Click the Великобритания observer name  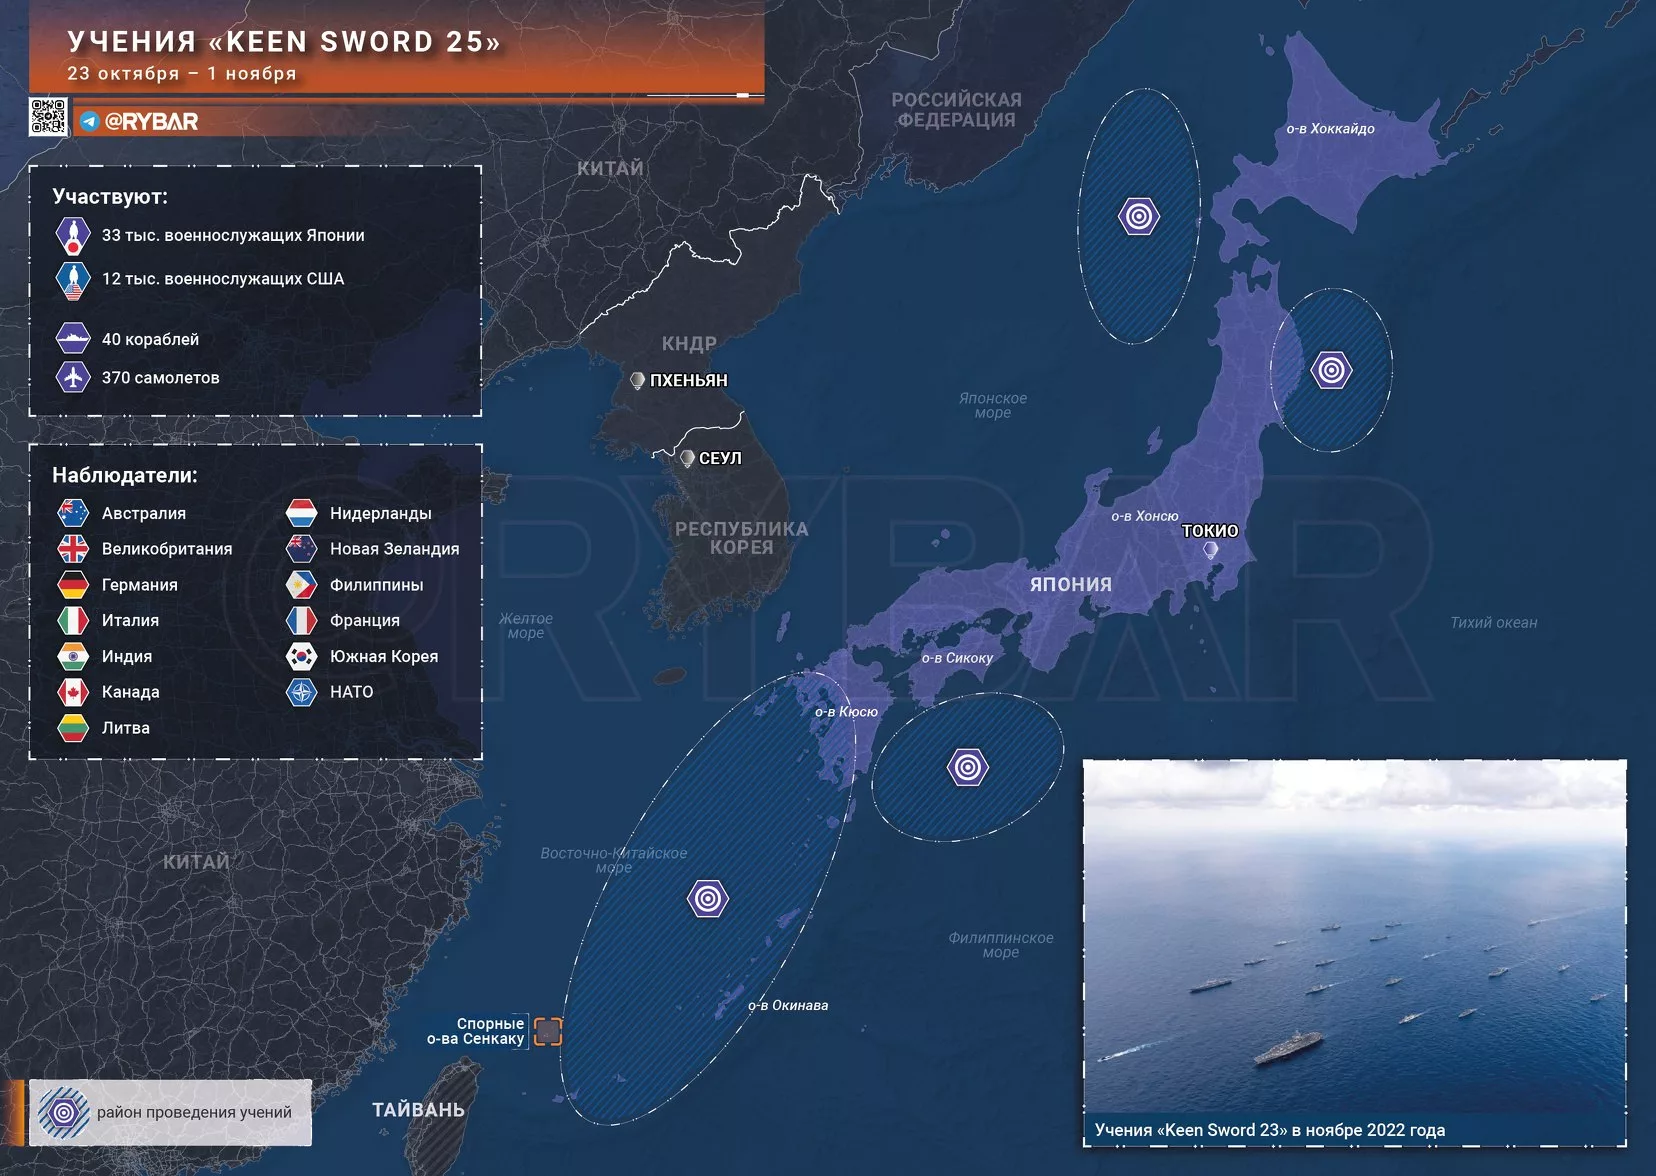pyautogui.click(x=167, y=549)
